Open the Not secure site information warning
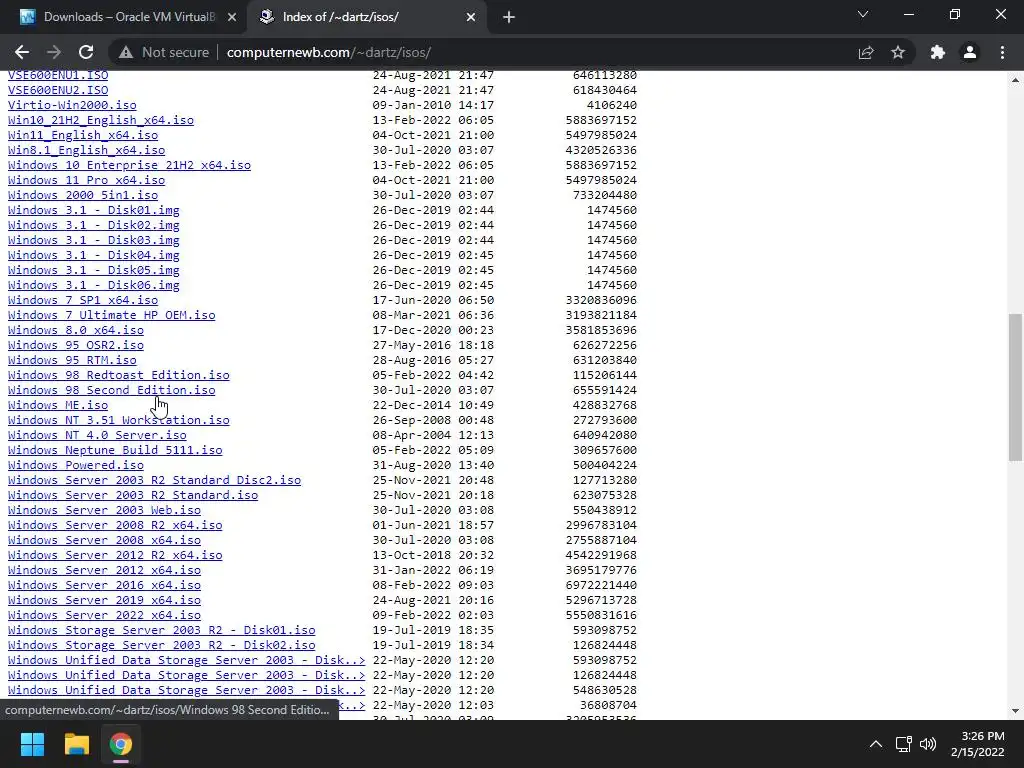Screen dimensions: 1024x768 (x=164, y=52)
